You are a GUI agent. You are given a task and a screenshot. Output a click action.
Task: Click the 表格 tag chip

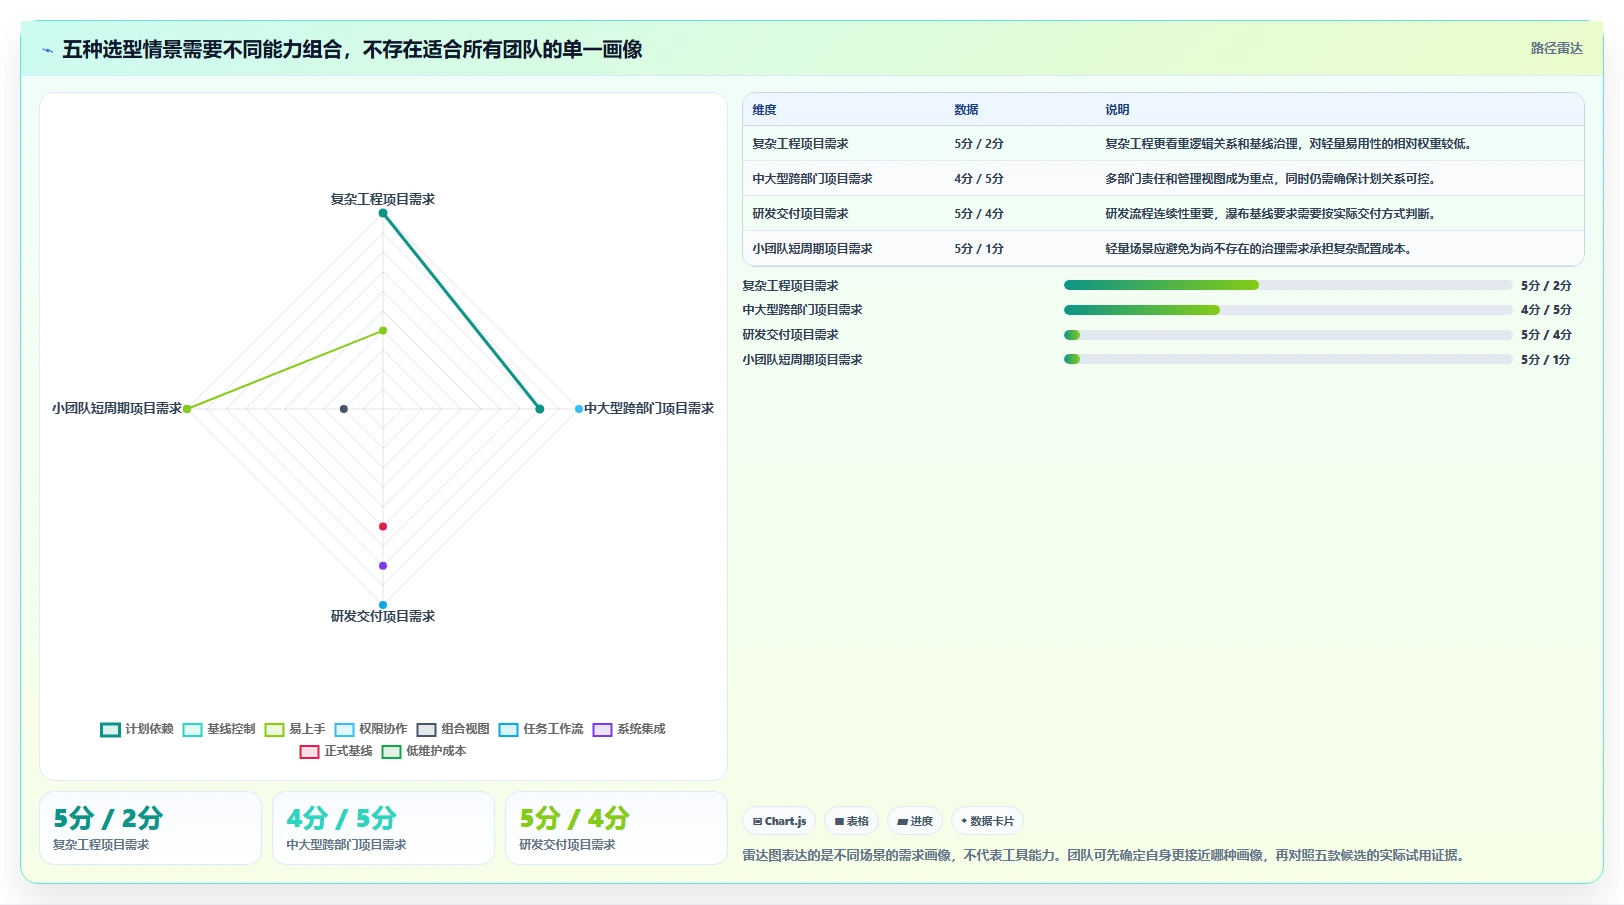851,821
